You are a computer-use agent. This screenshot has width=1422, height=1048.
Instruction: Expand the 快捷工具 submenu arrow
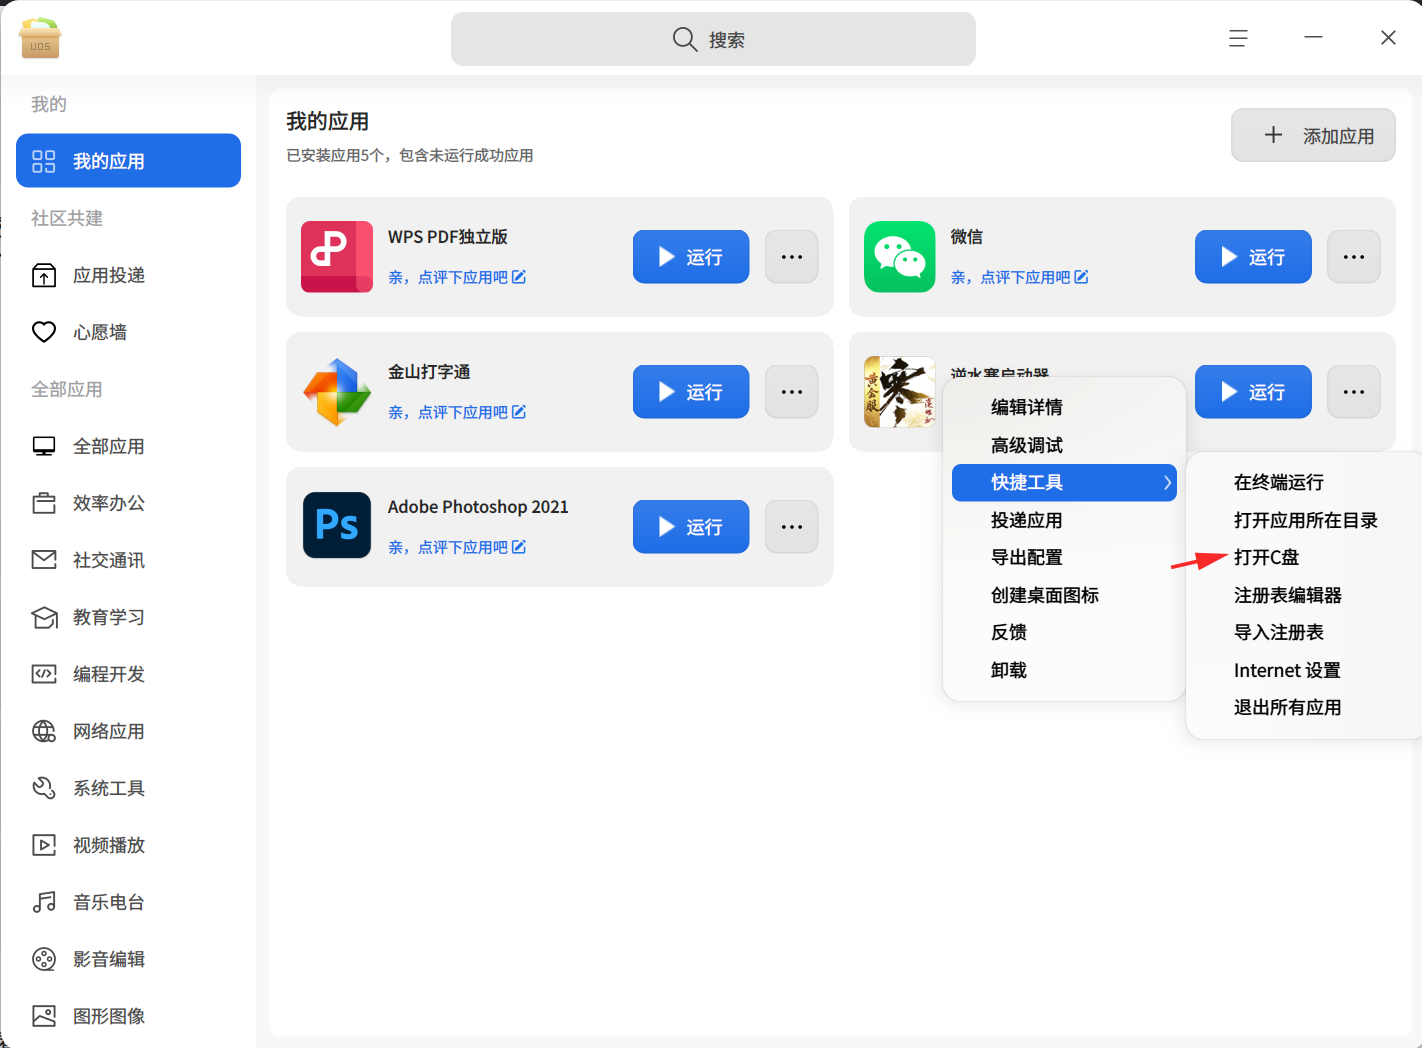(x=1167, y=483)
